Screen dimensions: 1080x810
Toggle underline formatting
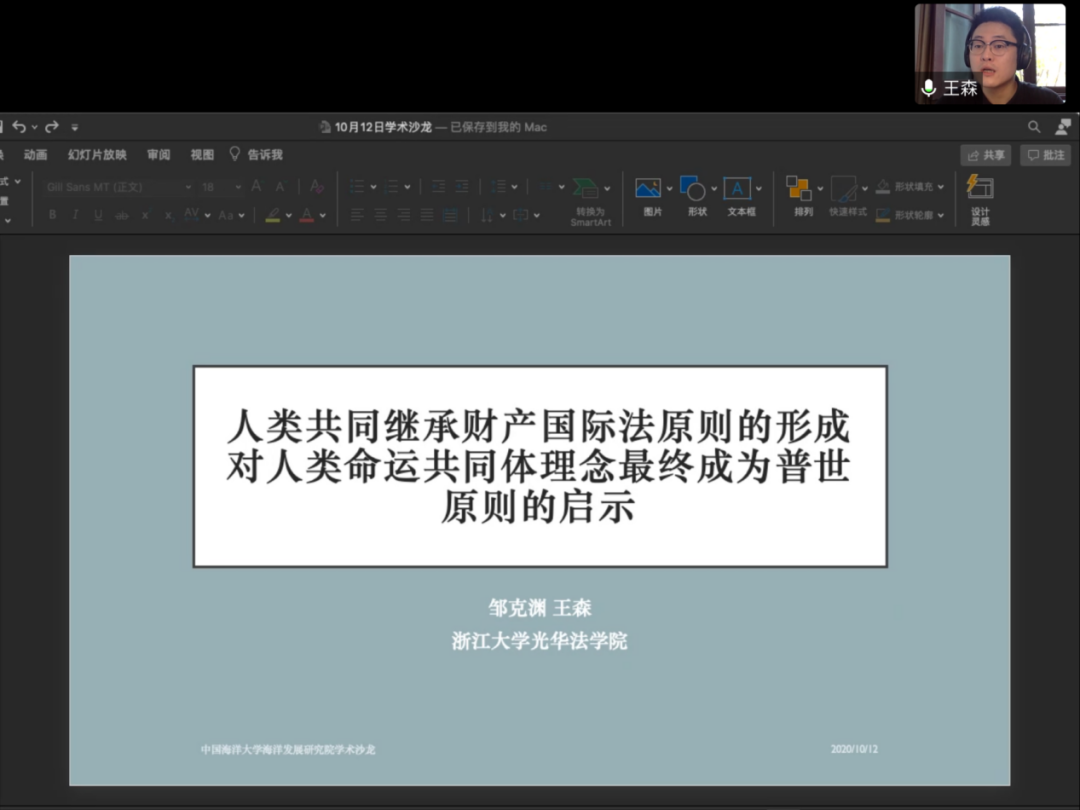coord(98,215)
